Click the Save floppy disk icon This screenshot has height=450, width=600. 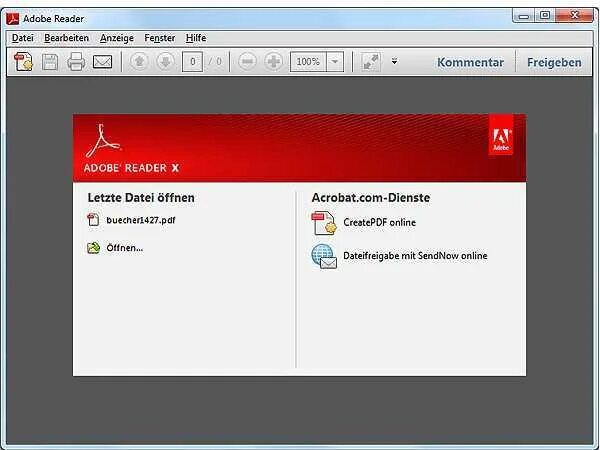(x=50, y=62)
